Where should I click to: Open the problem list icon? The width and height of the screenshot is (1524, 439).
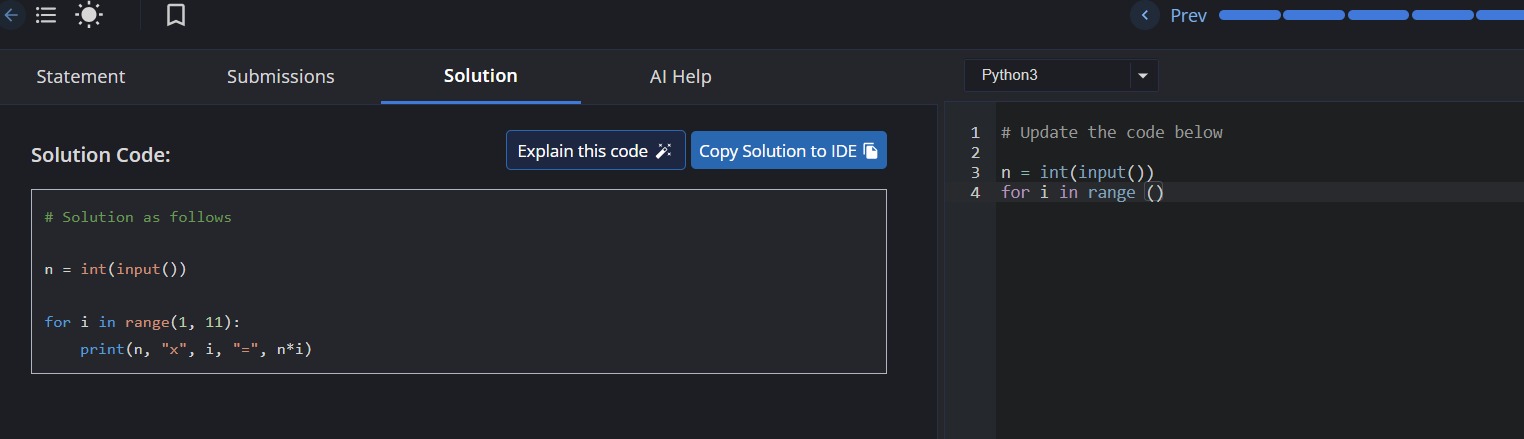click(x=45, y=15)
